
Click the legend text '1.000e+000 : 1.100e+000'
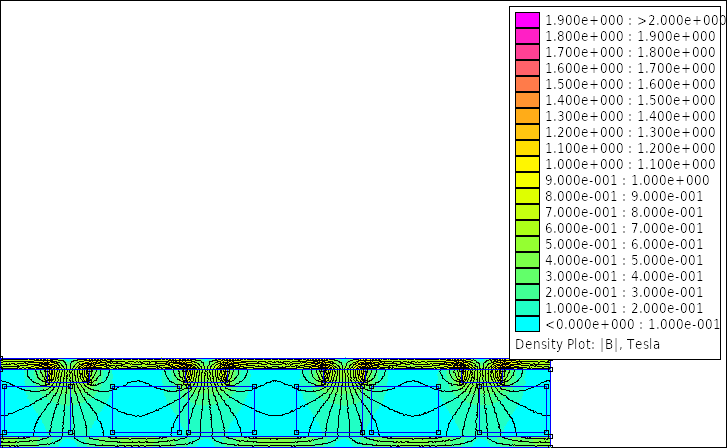630,164
